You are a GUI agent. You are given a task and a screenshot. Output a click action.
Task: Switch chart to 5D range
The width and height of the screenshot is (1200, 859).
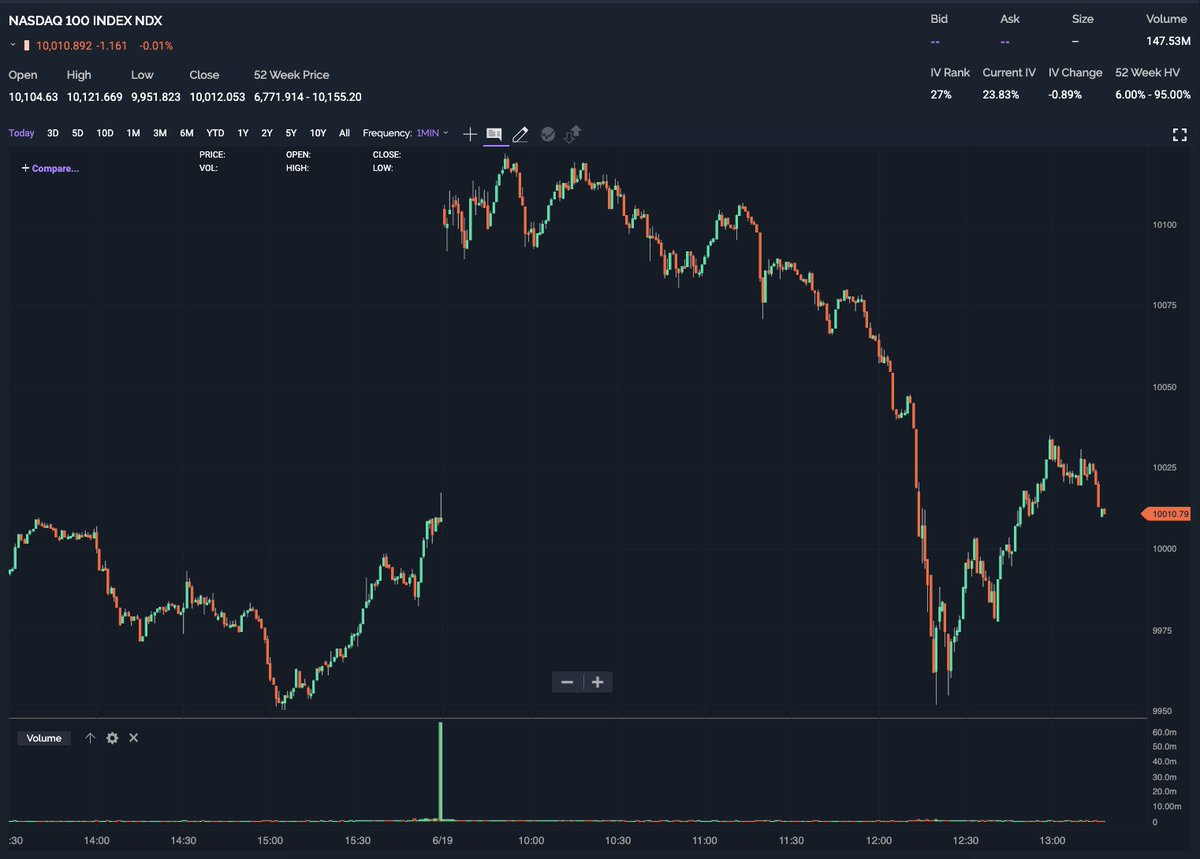[x=78, y=133]
